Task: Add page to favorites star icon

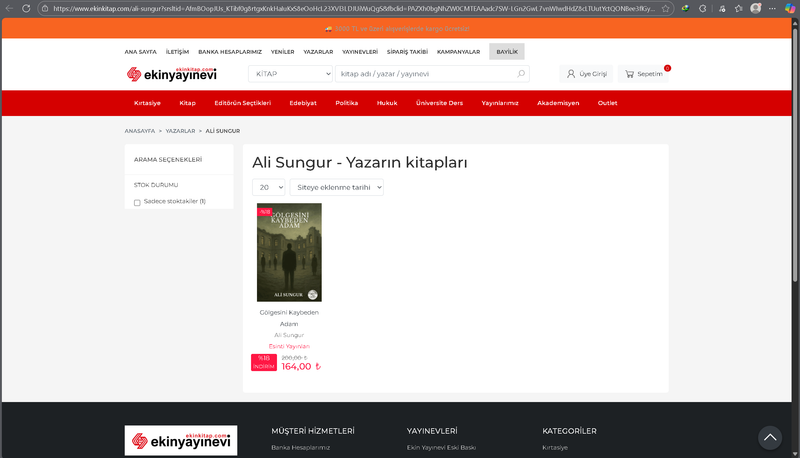Action: (665, 9)
